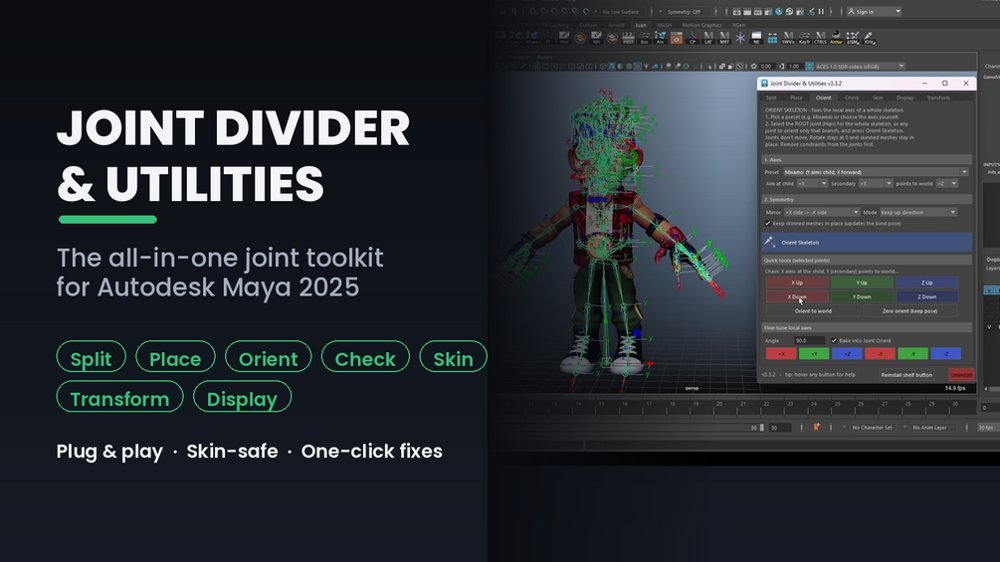
Task: Open the ACES 1.0 SDR-video view transform dropdown
Action: pos(860,66)
